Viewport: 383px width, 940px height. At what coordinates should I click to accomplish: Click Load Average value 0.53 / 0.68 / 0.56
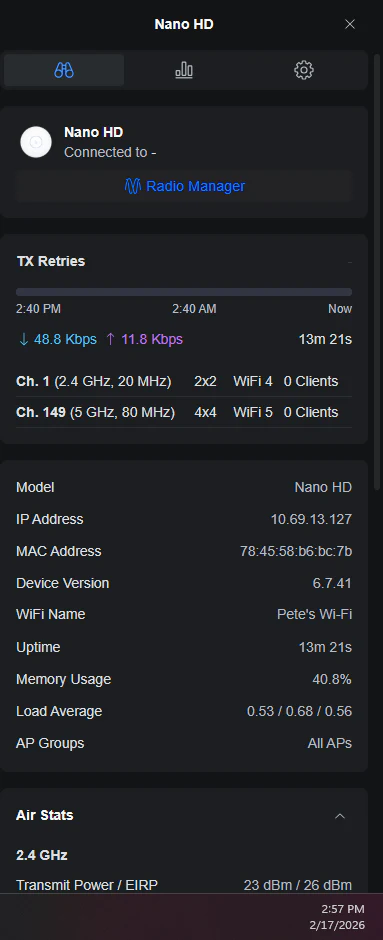tap(299, 711)
